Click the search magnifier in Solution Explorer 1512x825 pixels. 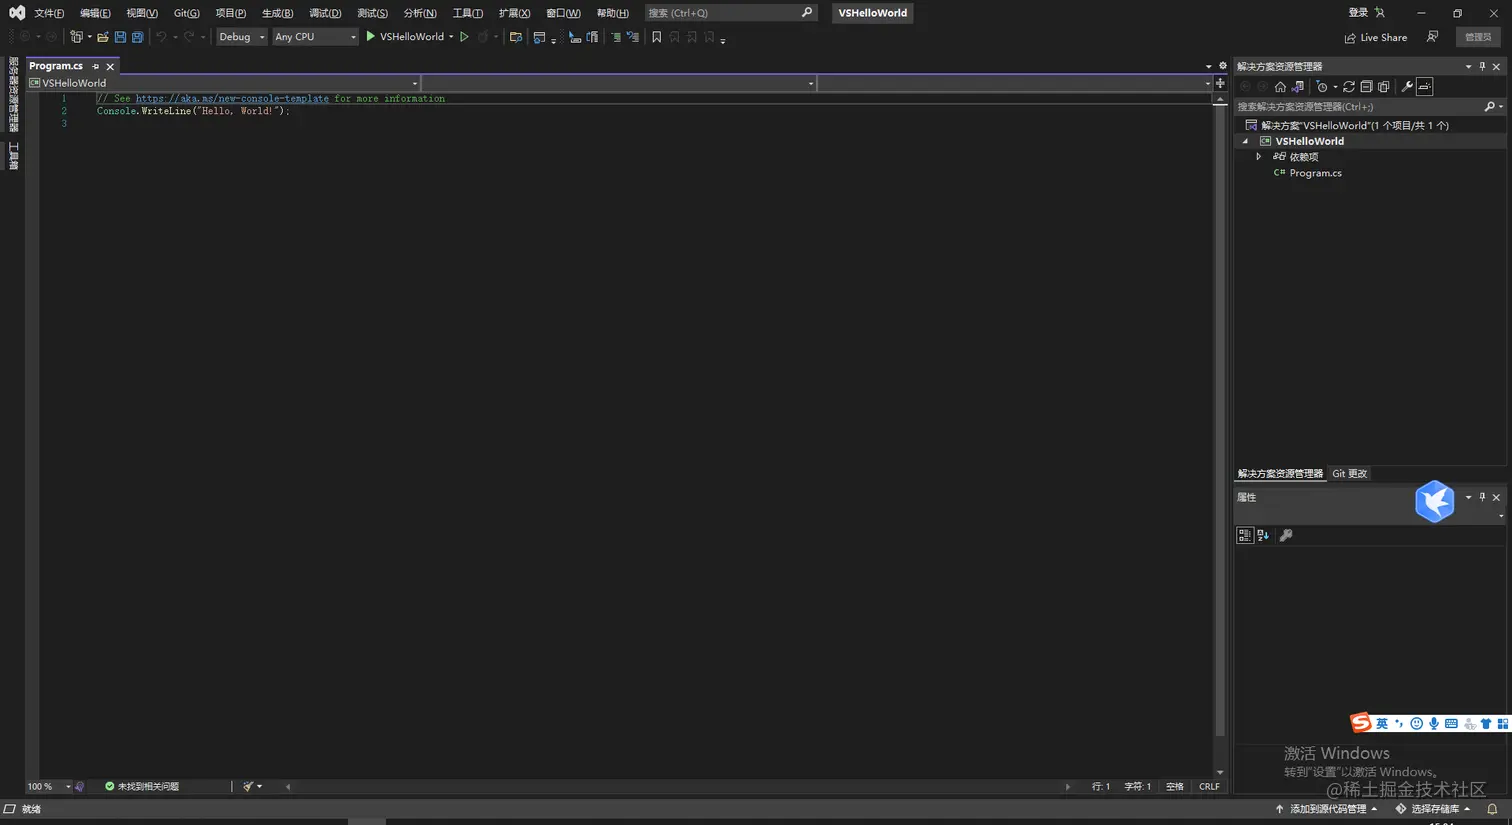tap(1490, 106)
